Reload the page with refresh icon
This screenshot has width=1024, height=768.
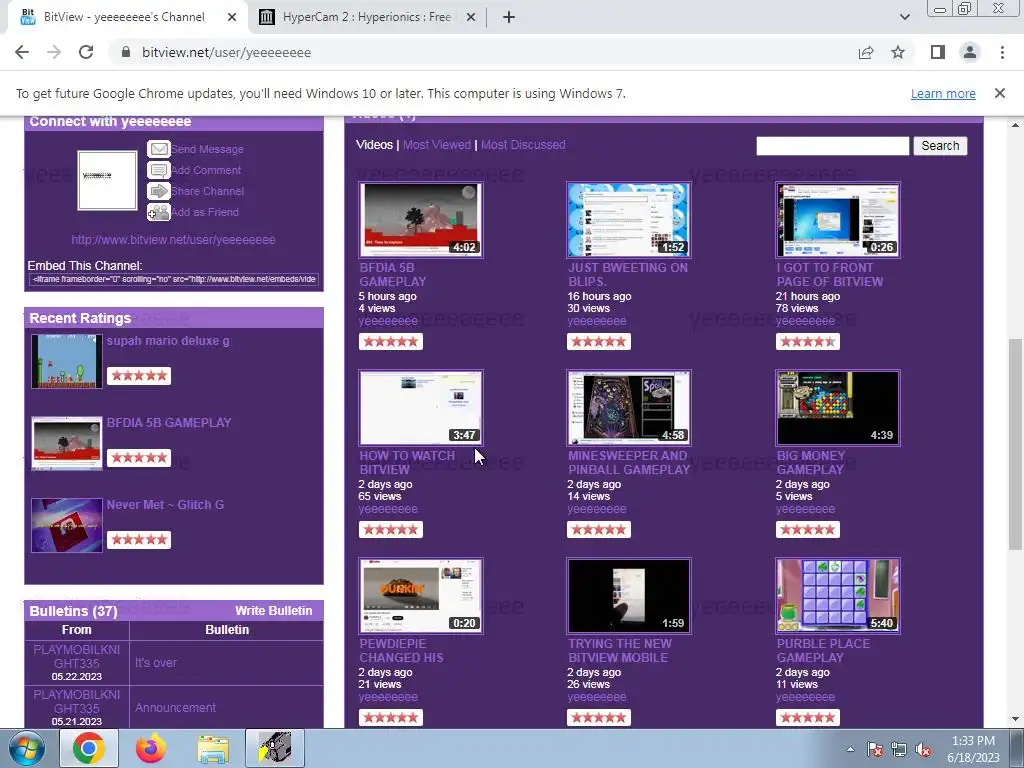click(86, 52)
